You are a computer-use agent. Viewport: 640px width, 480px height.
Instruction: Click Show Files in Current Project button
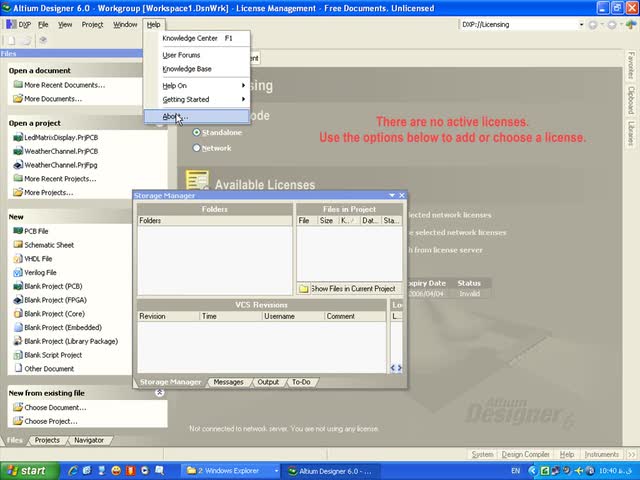point(347,289)
